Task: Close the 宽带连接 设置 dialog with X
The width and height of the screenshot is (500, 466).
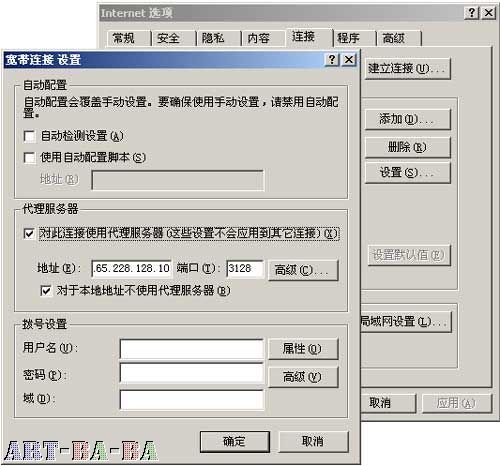Action: pos(349,60)
